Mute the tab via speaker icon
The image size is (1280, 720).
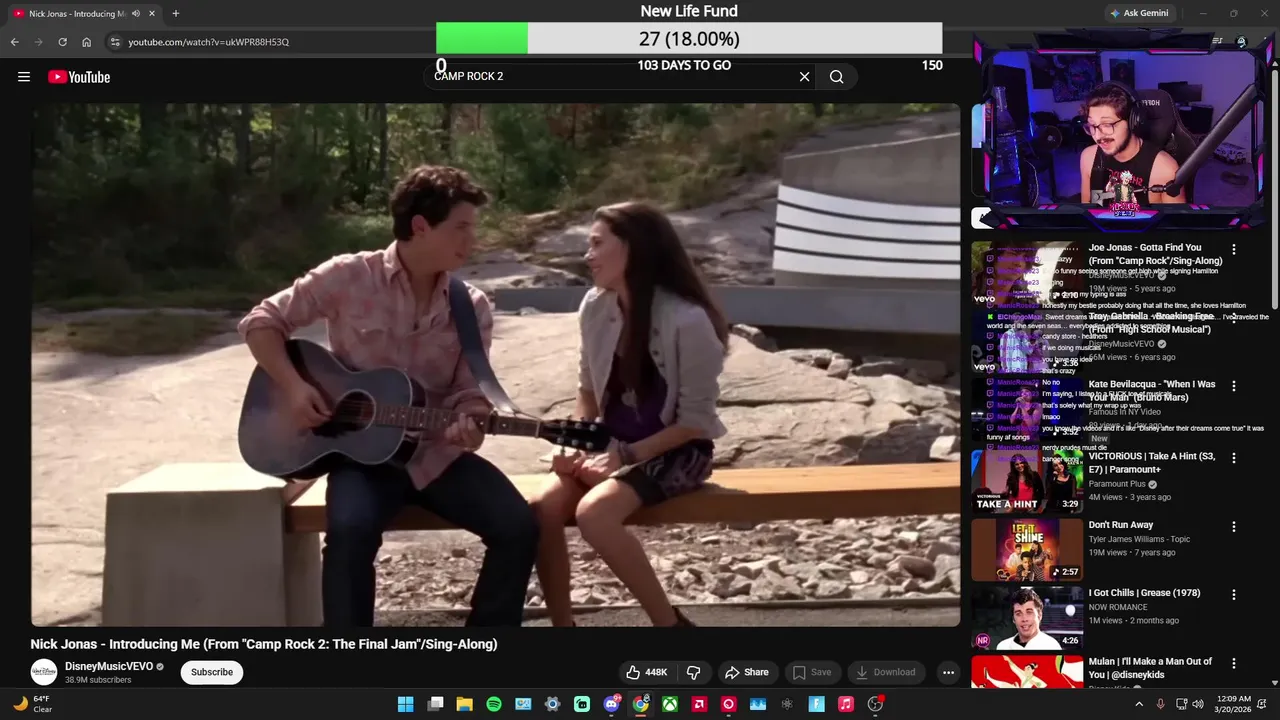(136, 13)
